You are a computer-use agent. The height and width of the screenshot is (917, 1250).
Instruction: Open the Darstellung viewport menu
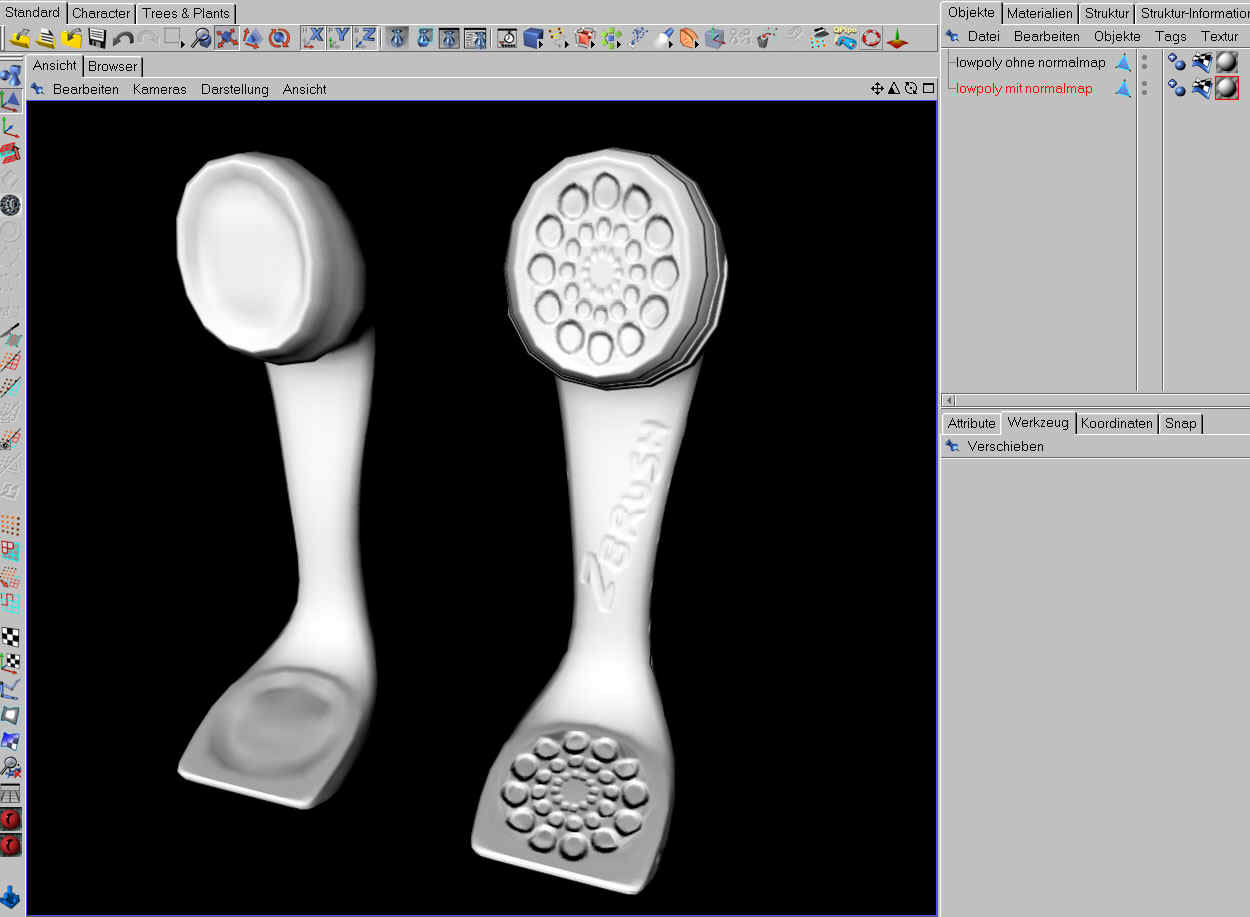[x=234, y=89]
